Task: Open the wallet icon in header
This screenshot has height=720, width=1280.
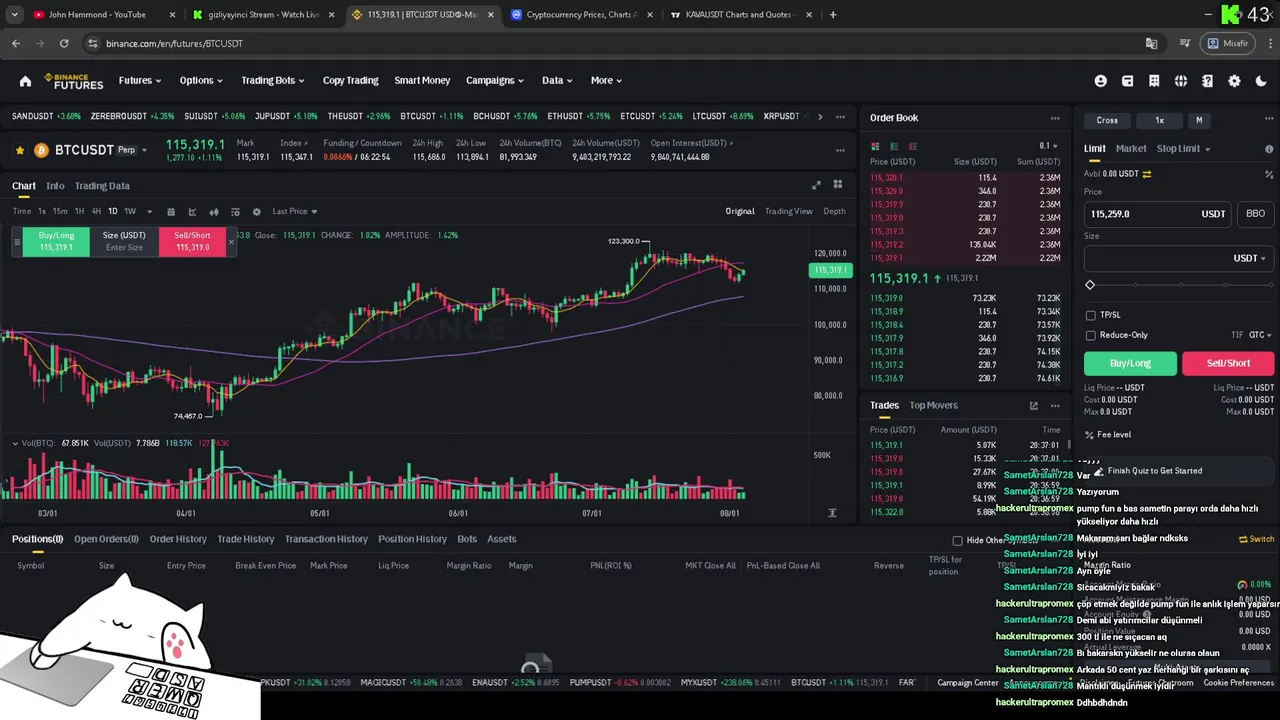Action: pyautogui.click(x=1127, y=81)
